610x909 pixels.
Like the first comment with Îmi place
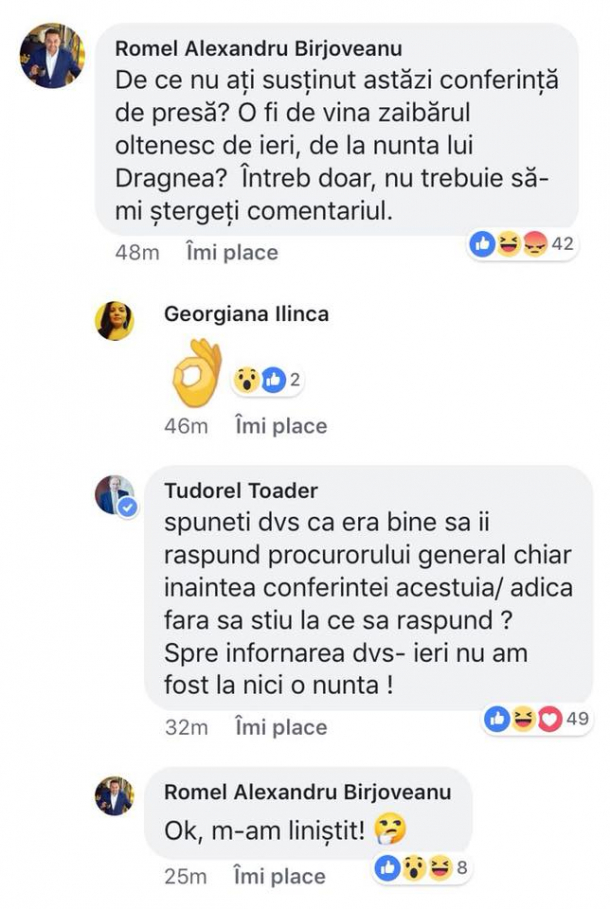click(232, 253)
